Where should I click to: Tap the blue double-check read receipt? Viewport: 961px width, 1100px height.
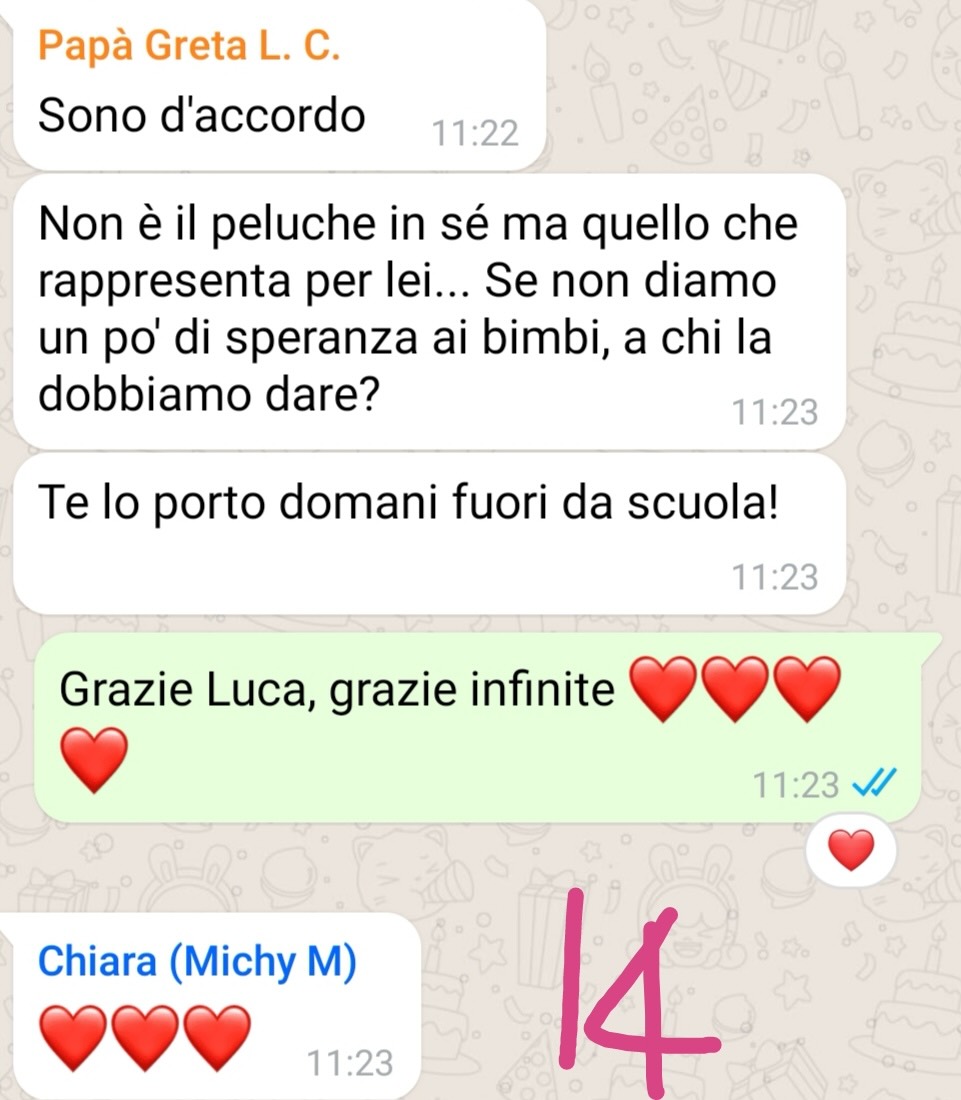(873, 783)
